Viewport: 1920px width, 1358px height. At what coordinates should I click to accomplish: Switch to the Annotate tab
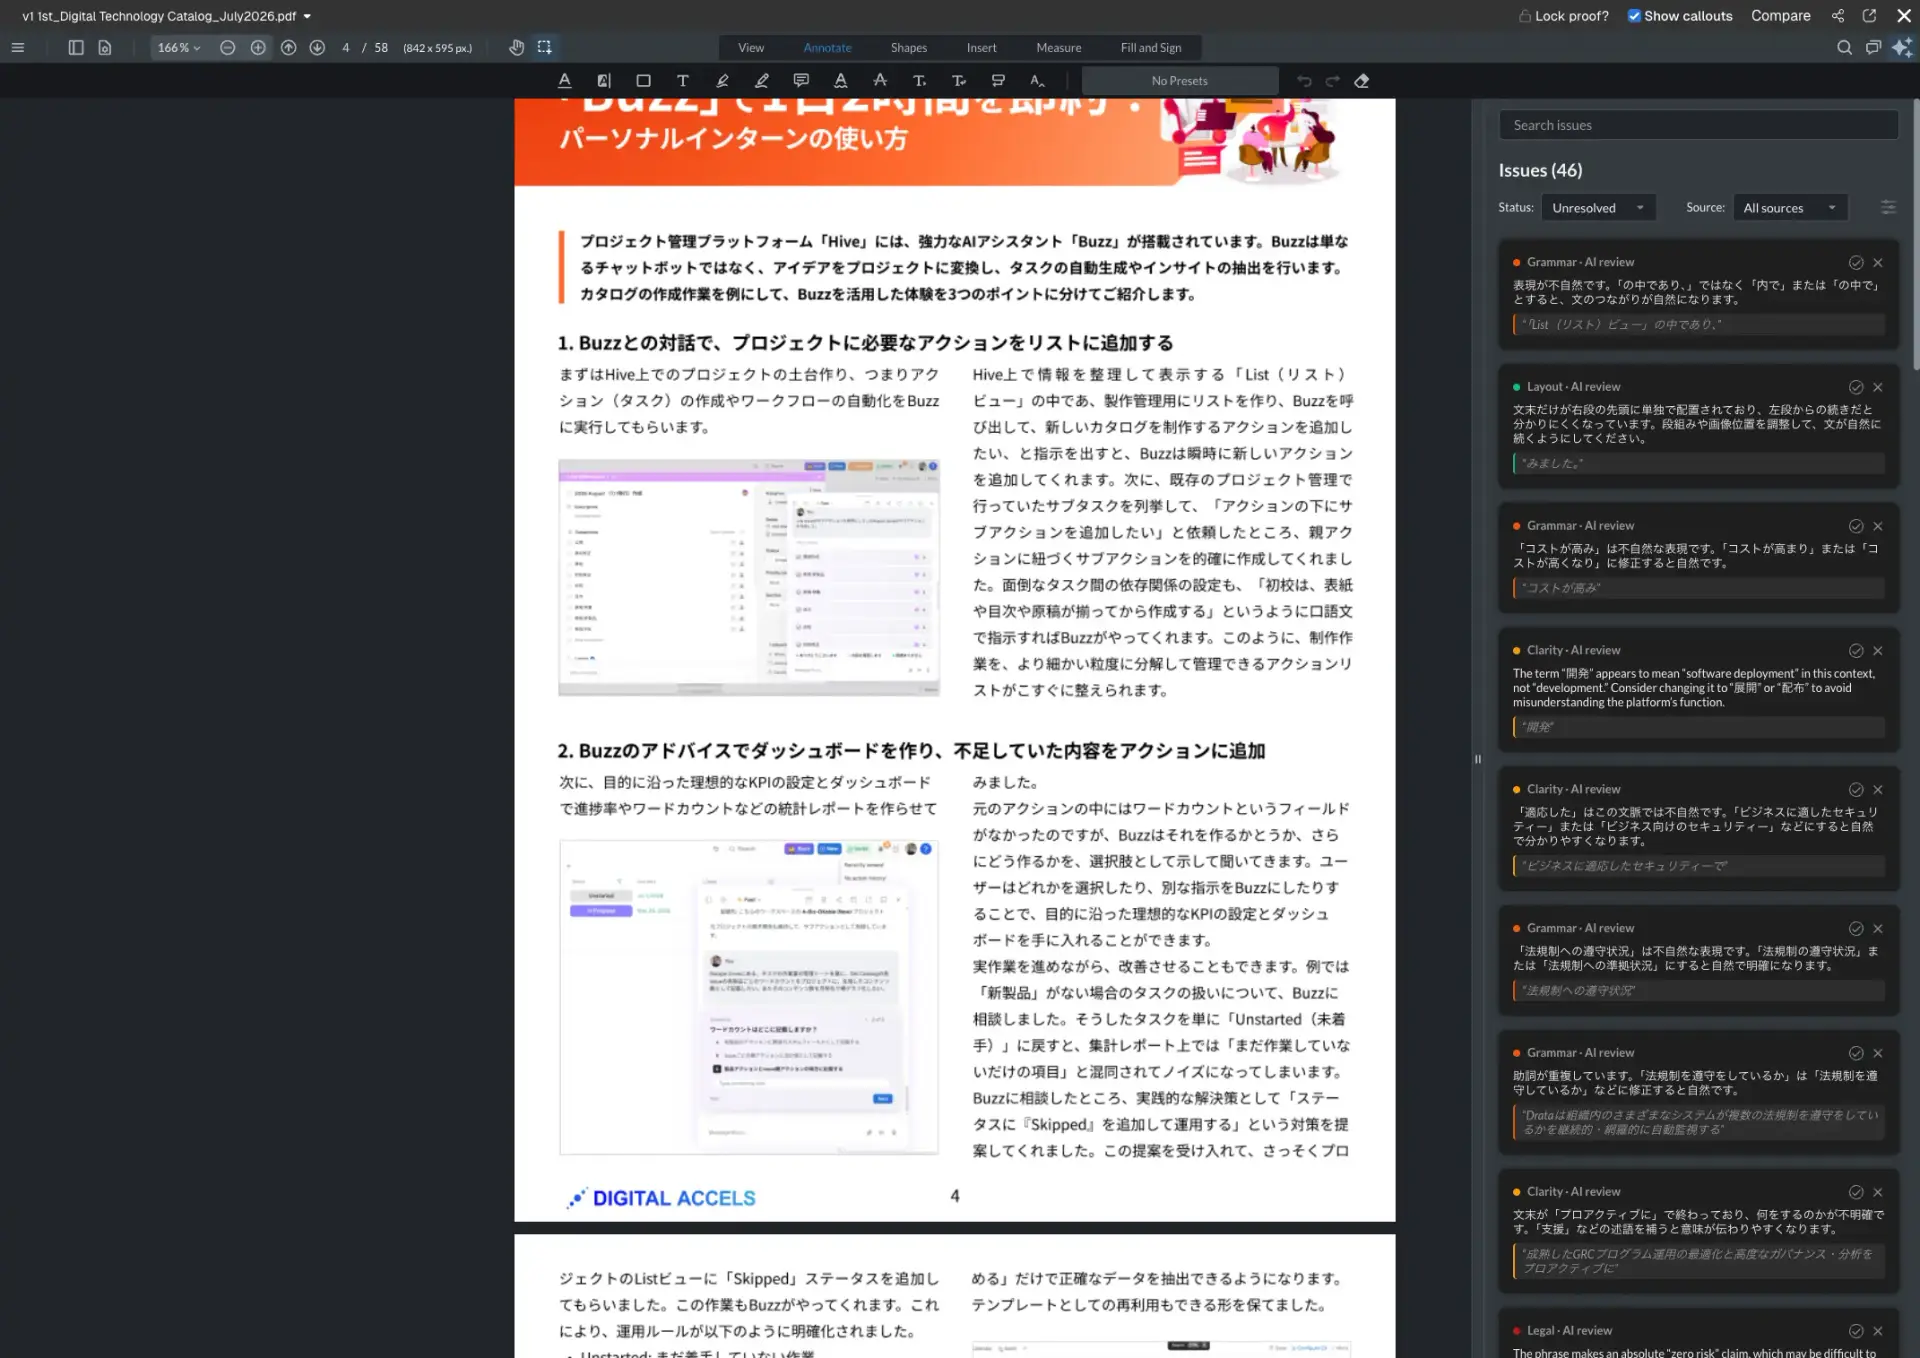coord(827,47)
